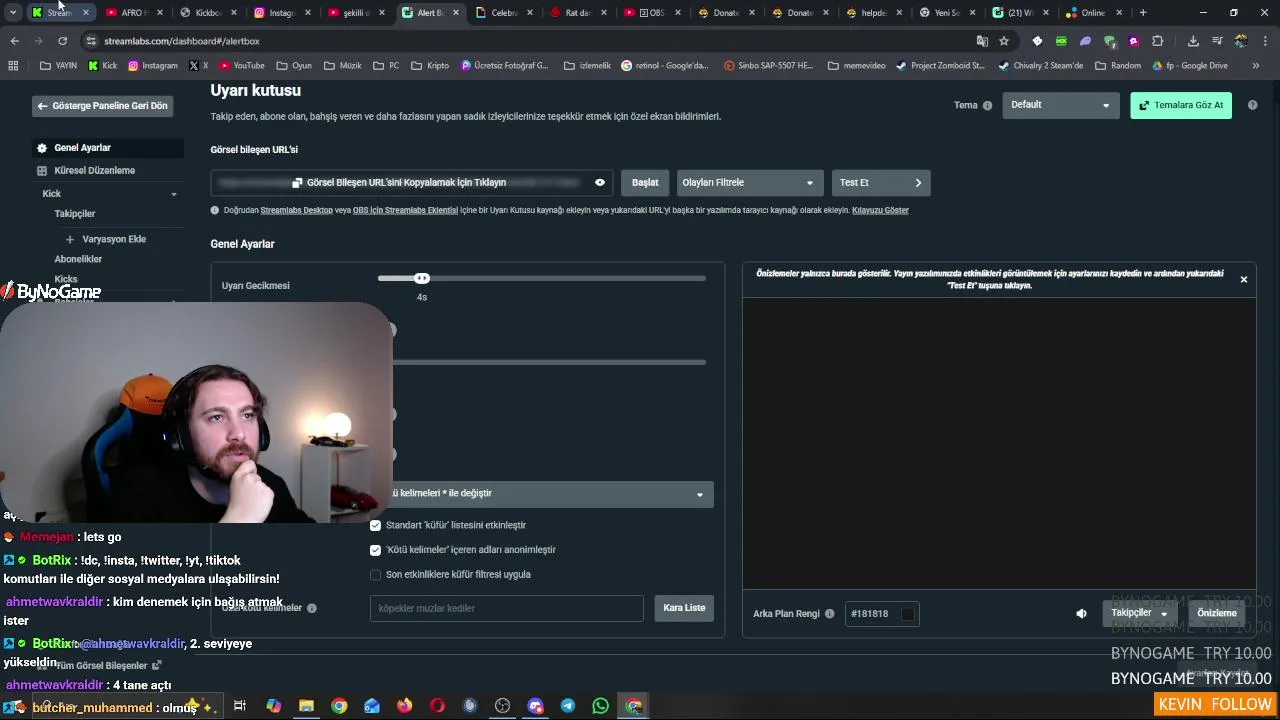1280x720 pixels.
Task: Click the kötü kelimeler blacklist input field
Action: (x=507, y=608)
